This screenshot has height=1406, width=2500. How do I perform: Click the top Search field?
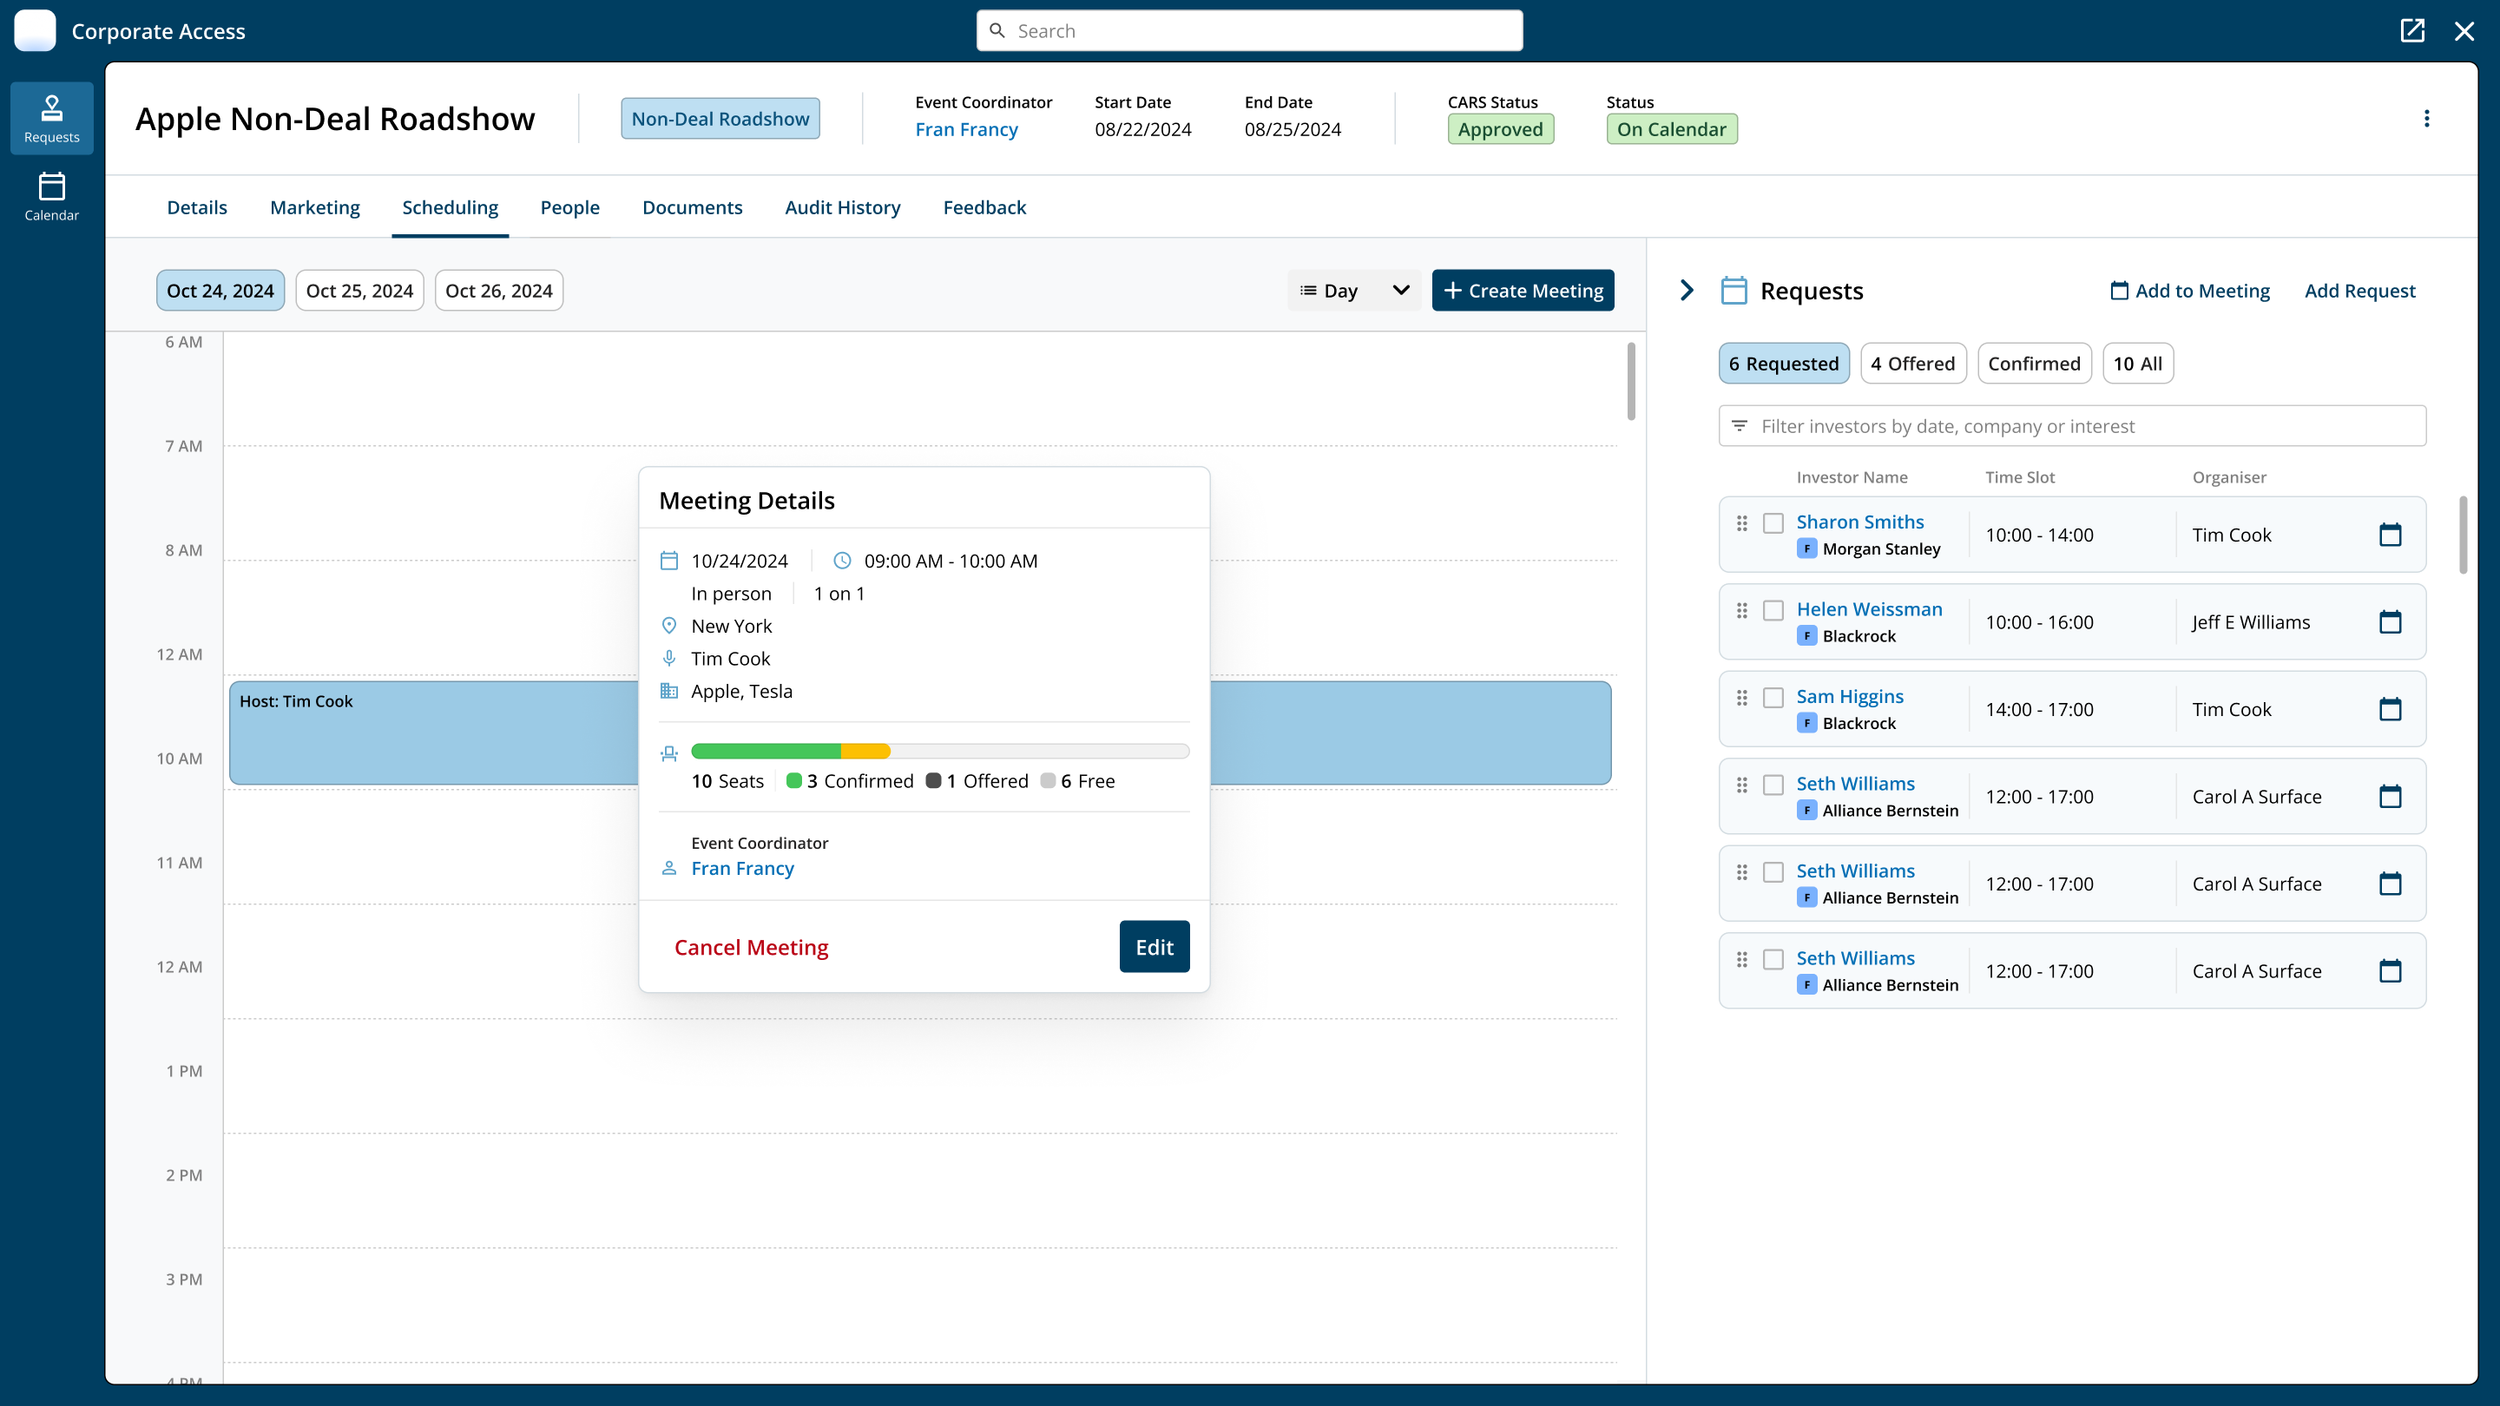coord(1249,31)
